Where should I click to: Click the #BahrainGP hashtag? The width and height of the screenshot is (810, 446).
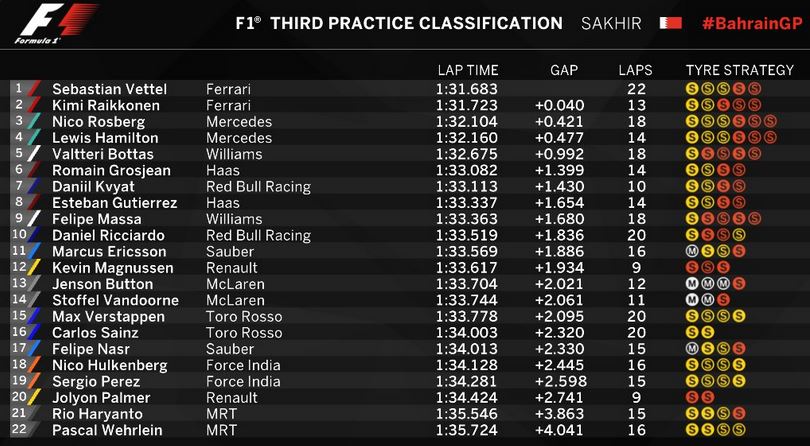(x=753, y=24)
